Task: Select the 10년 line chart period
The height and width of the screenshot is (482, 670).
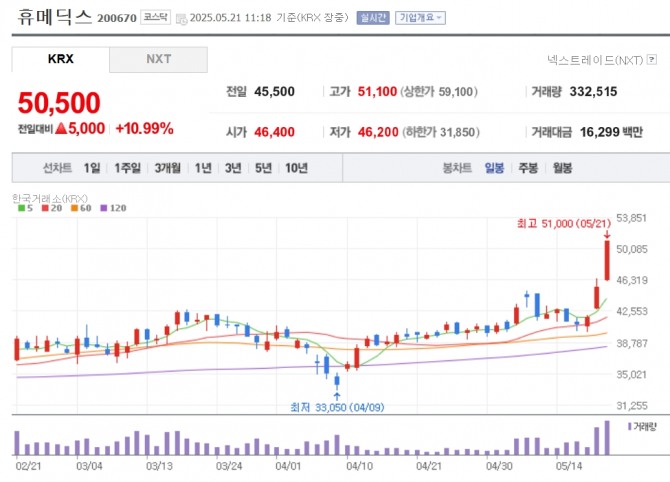Action: point(296,168)
